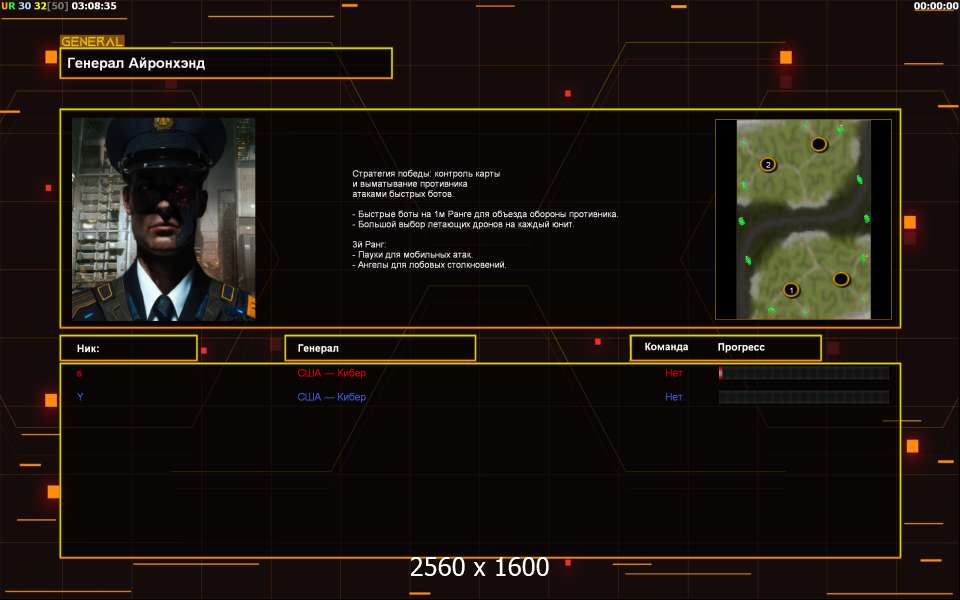Select blue player's 'США — Кибер' entry
The height and width of the screenshot is (600, 960).
coord(331,397)
